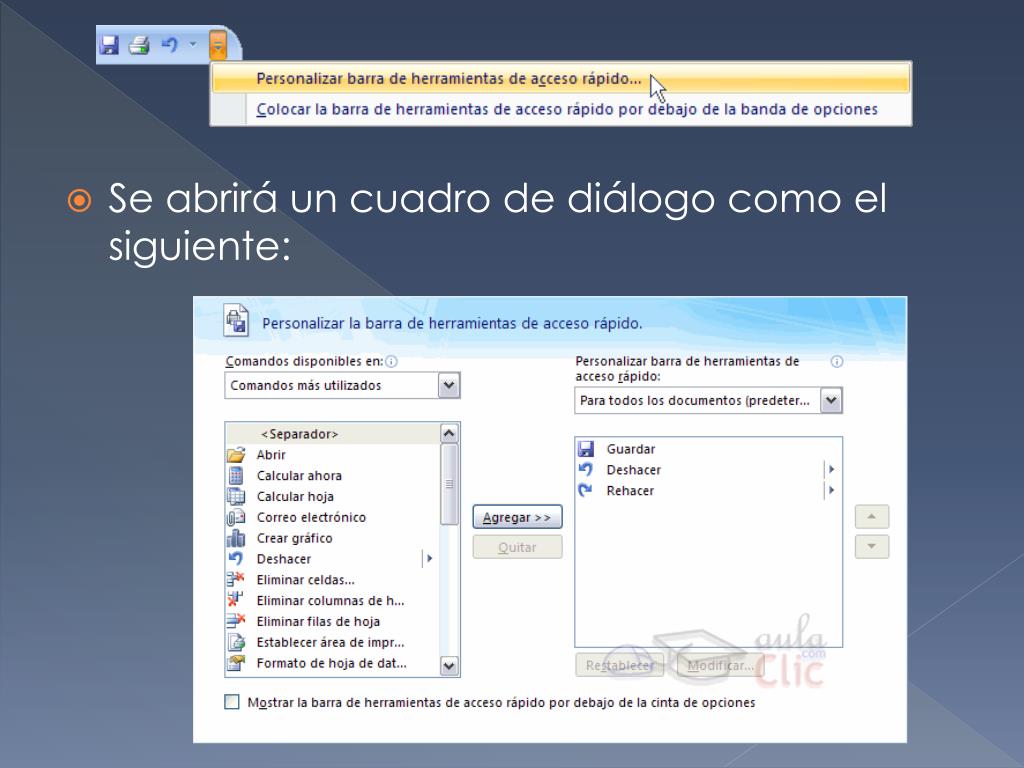
Task: Open the Comandos más utilizados dropdown
Action: [449, 385]
